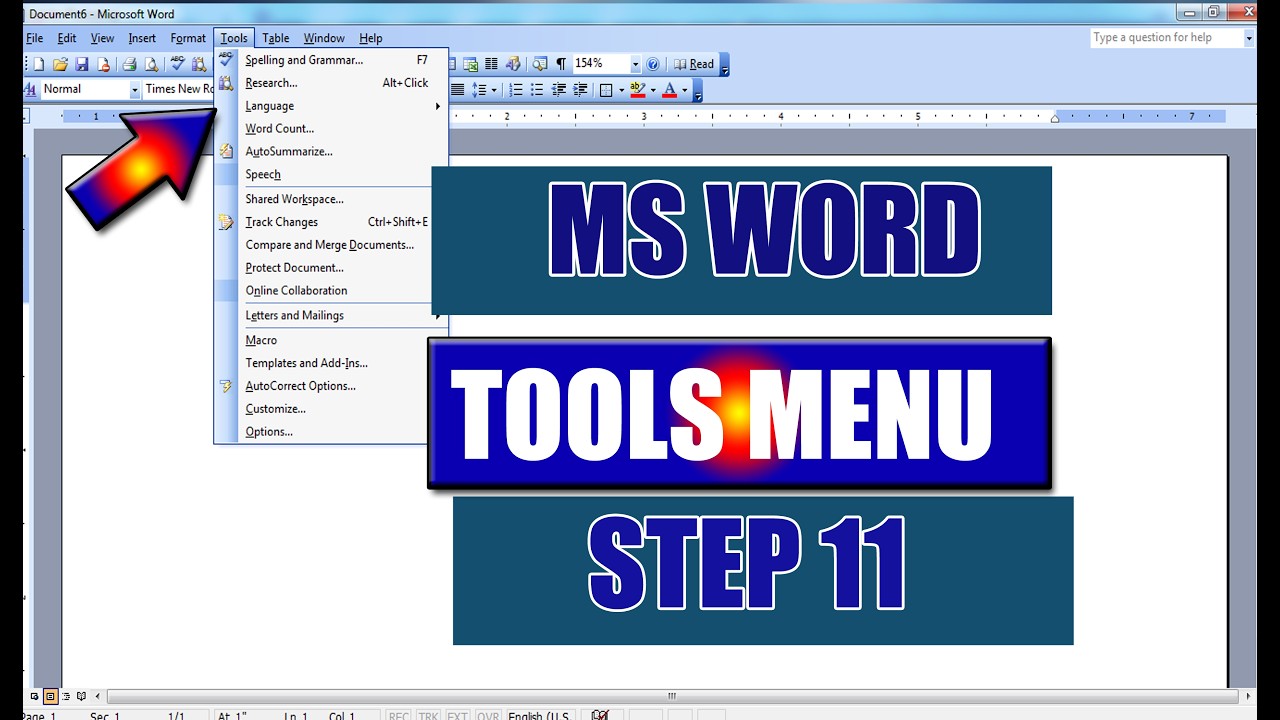Select Word Count menu entry
The image size is (1280, 720).
pyautogui.click(x=331, y=129)
